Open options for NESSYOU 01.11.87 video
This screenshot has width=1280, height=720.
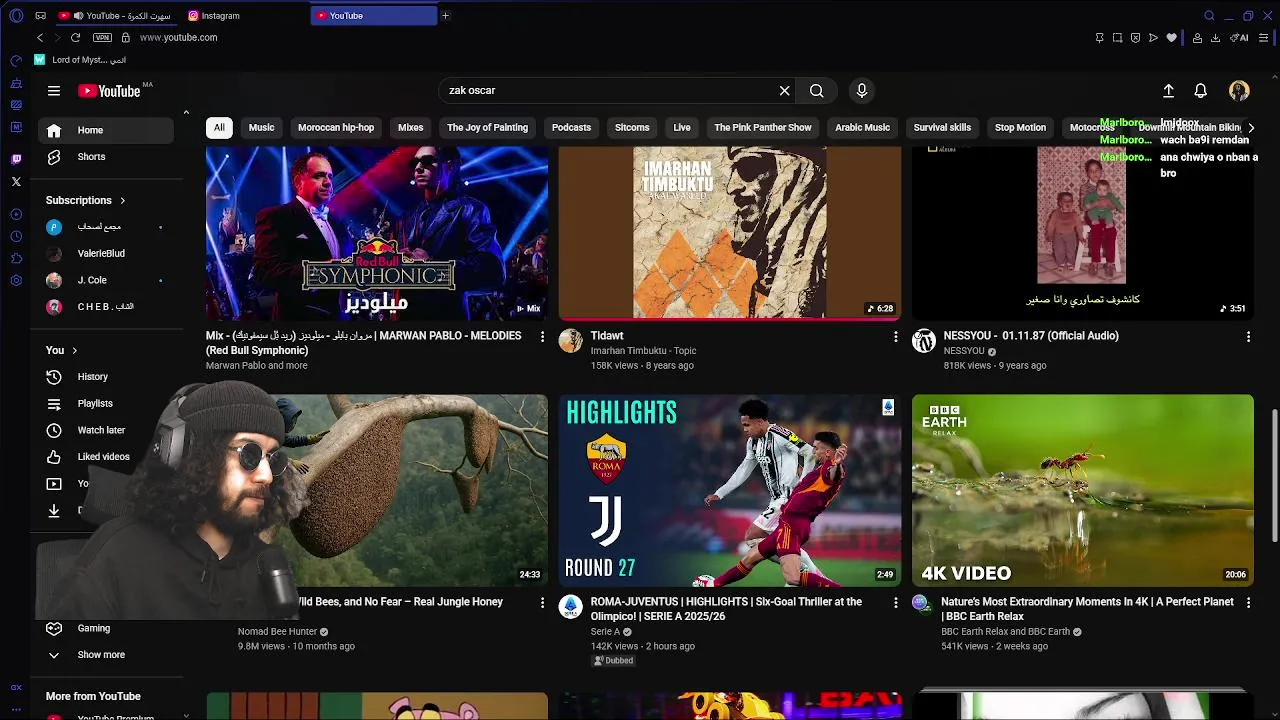(1248, 338)
